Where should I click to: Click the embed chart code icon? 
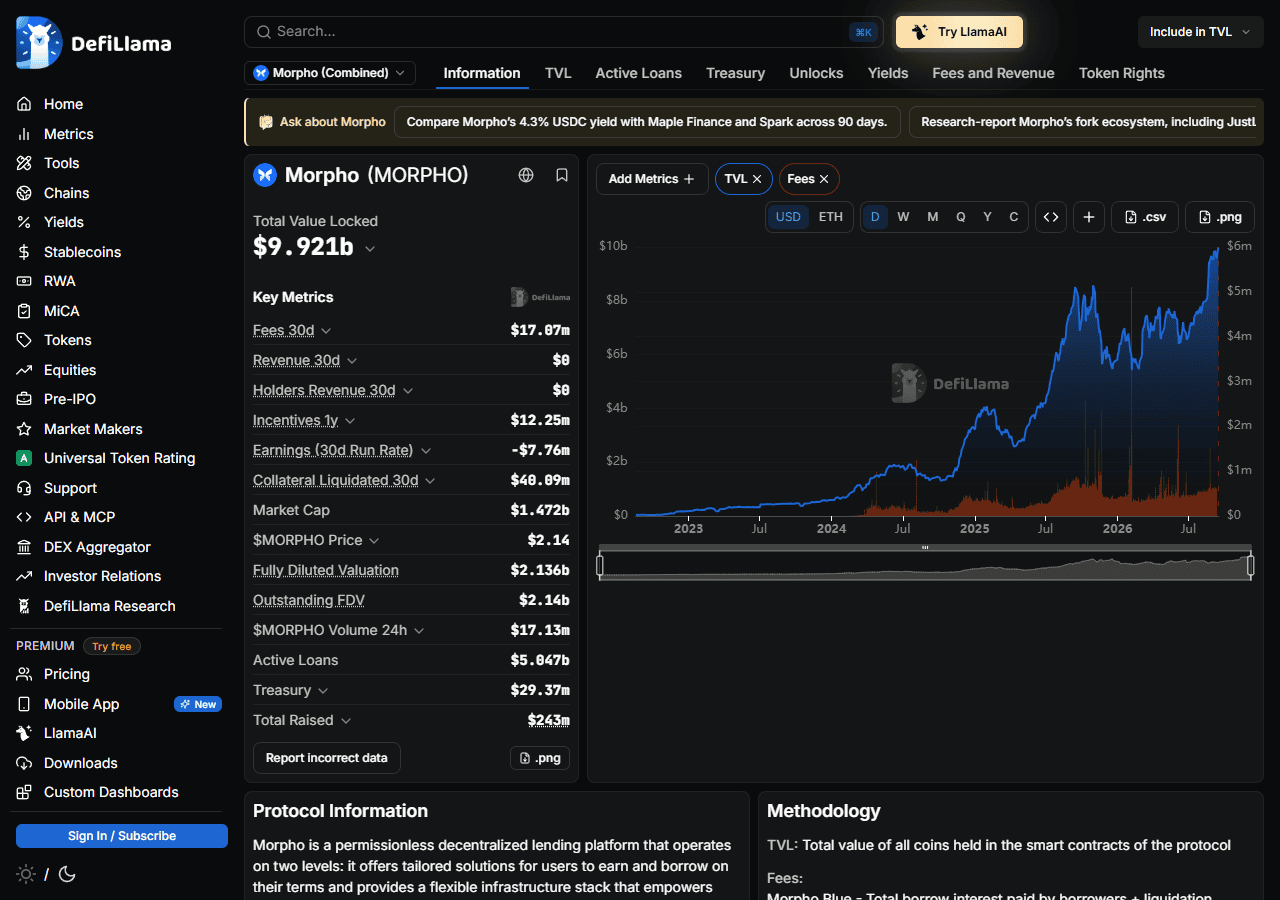(1050, 217)
